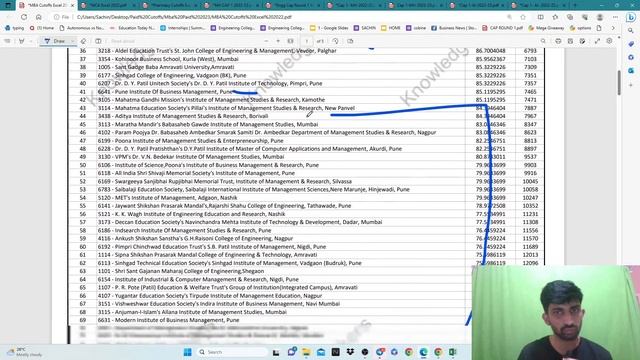This screenshot has height=360, width=640.
Task: Click the Fit to width icon
Action: tap(291, 41)
